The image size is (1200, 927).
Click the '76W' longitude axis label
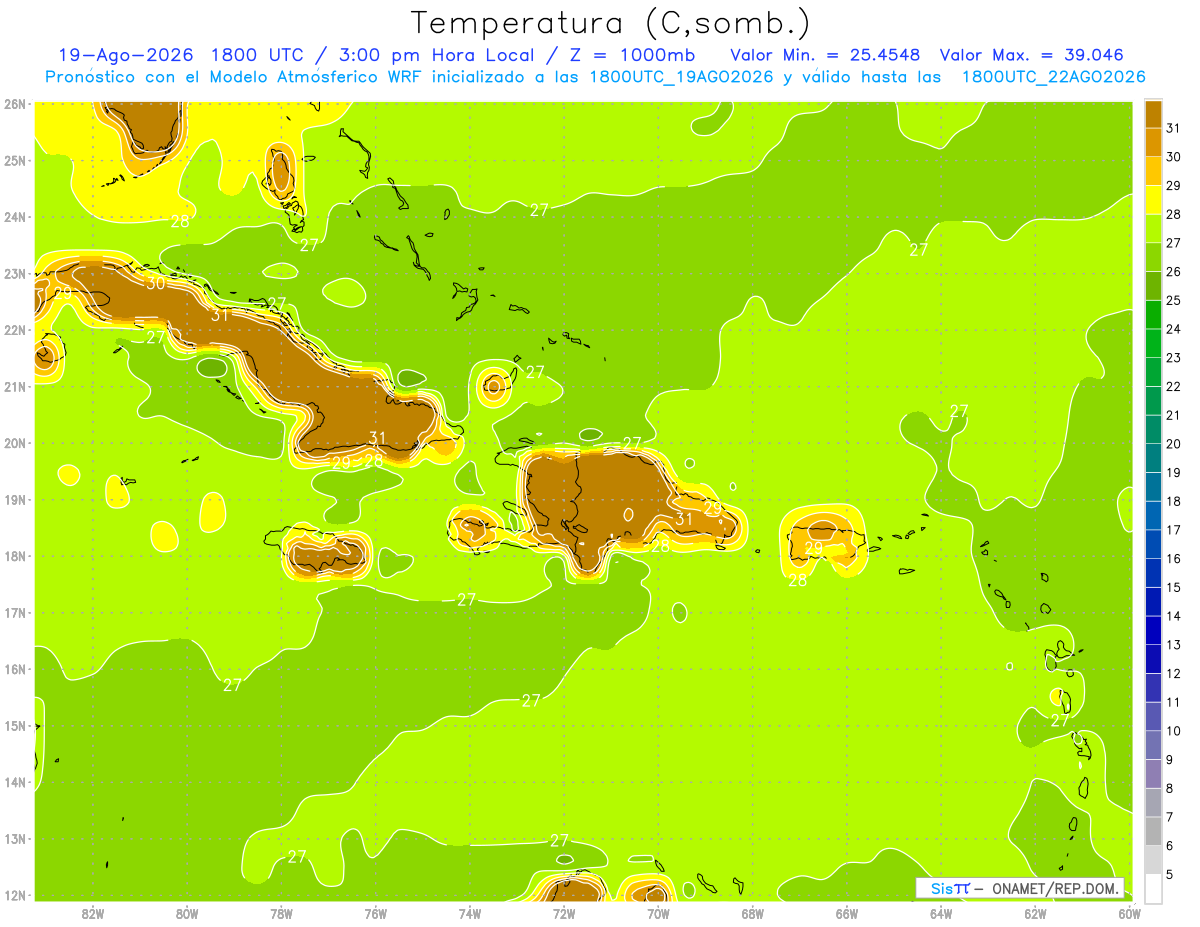[376, 913]
